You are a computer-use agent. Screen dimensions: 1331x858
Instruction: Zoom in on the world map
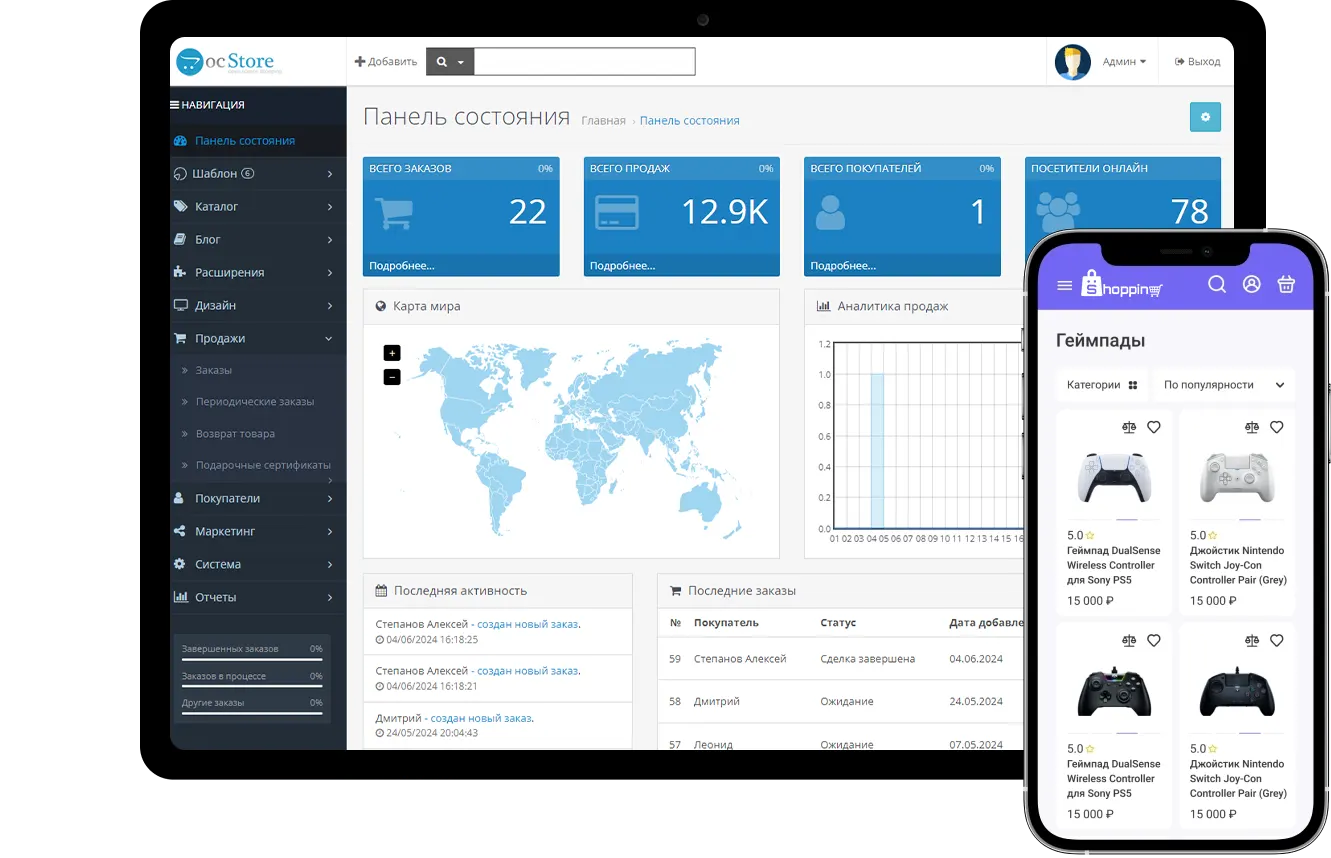click(x=392, y=353)
